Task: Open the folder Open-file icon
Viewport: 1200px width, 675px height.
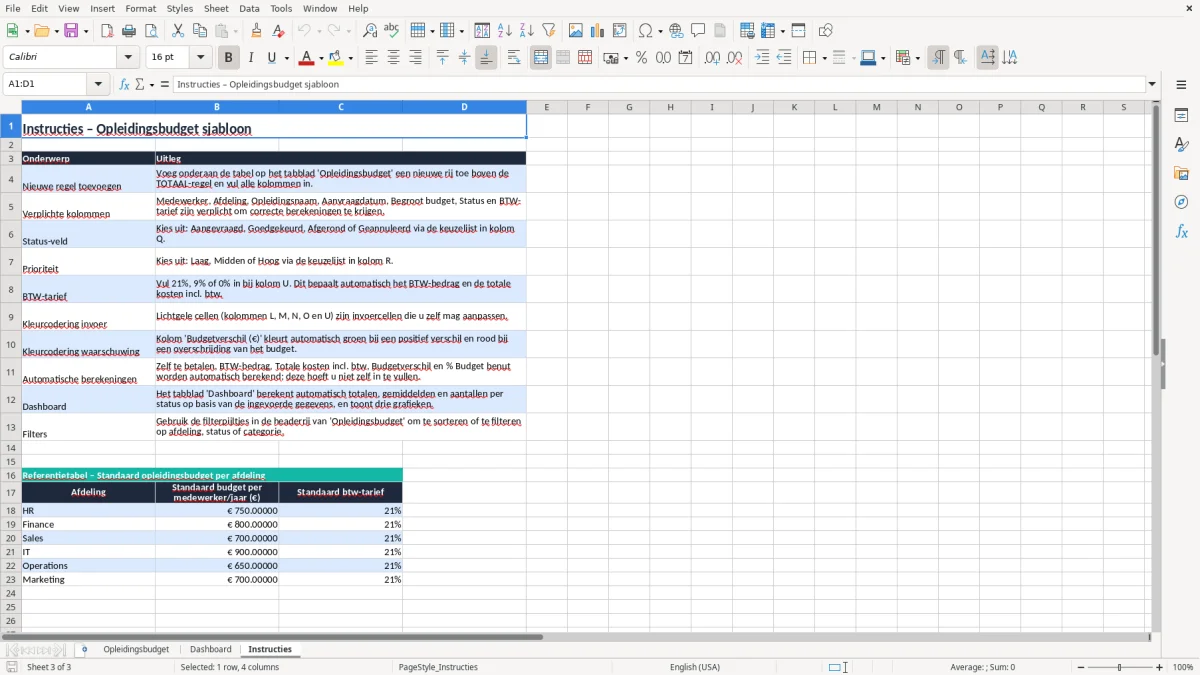Action: click(x=41, y=31)
